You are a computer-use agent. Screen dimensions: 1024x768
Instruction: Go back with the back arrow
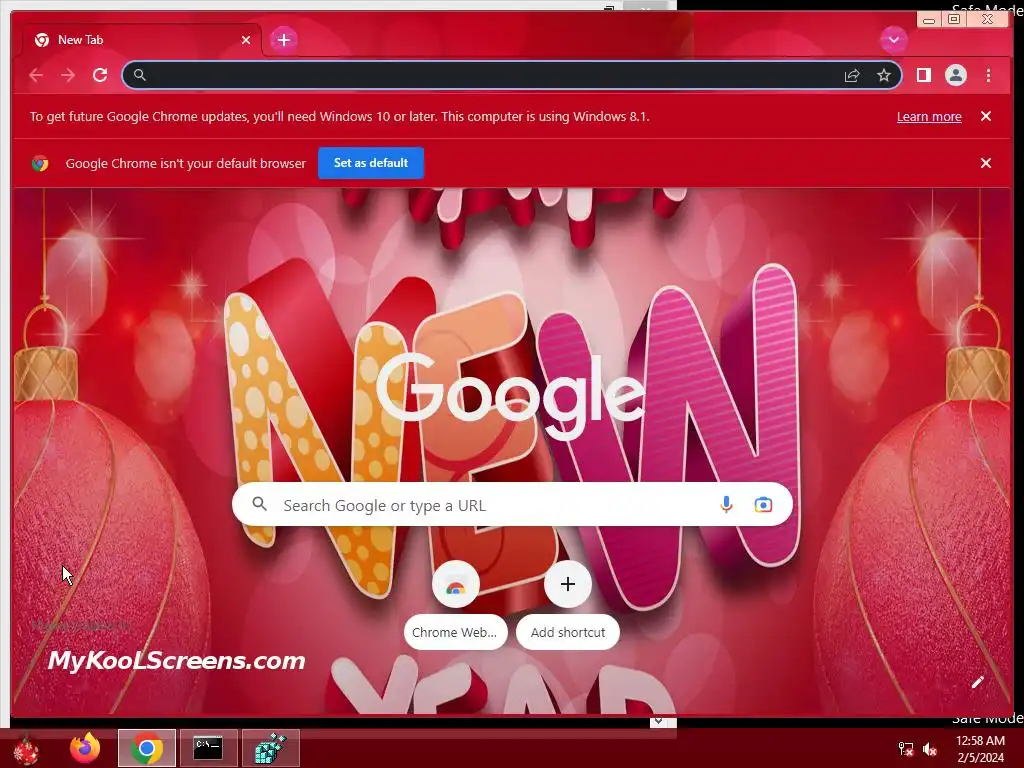(36, 75)
